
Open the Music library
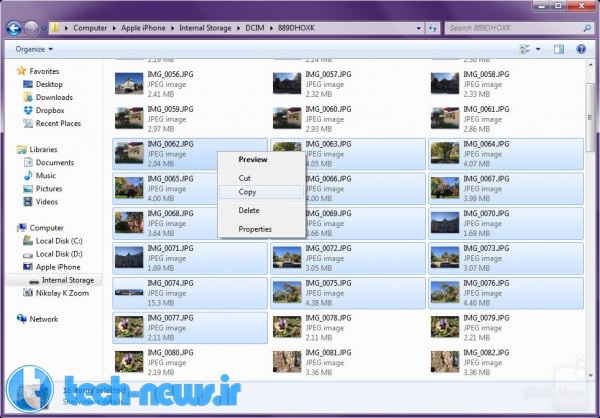coord(46,176)
